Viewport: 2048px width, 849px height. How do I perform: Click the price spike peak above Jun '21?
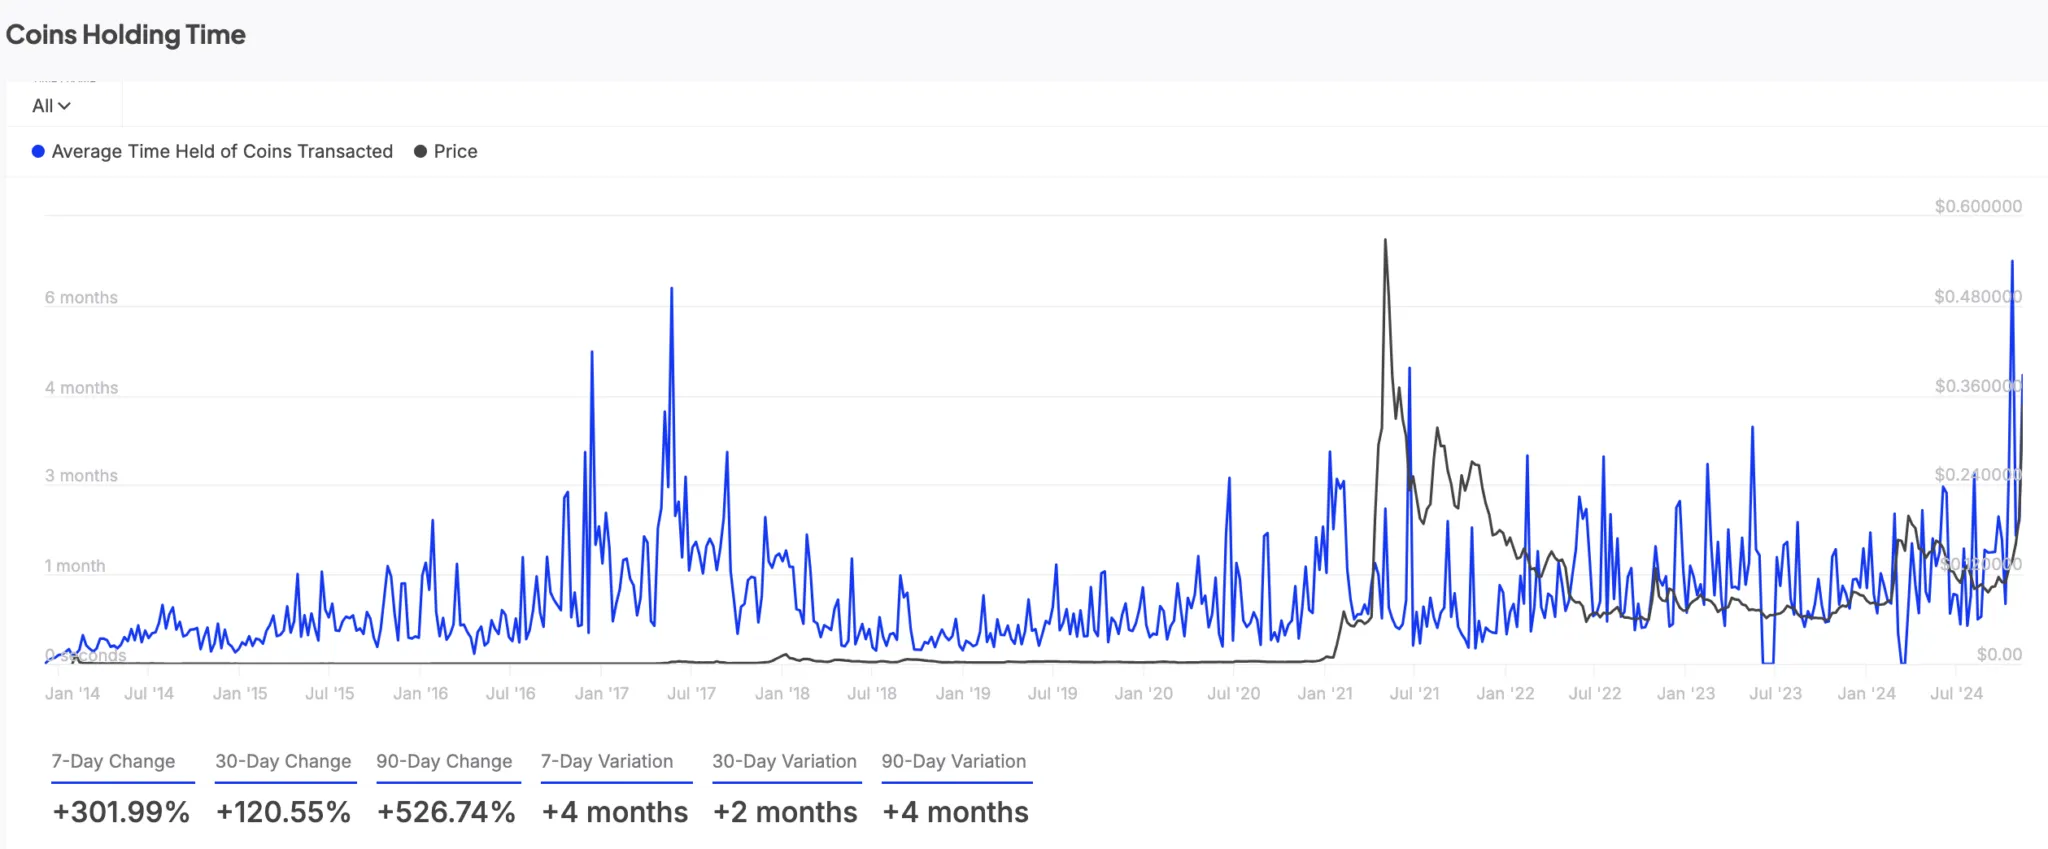1385,240
